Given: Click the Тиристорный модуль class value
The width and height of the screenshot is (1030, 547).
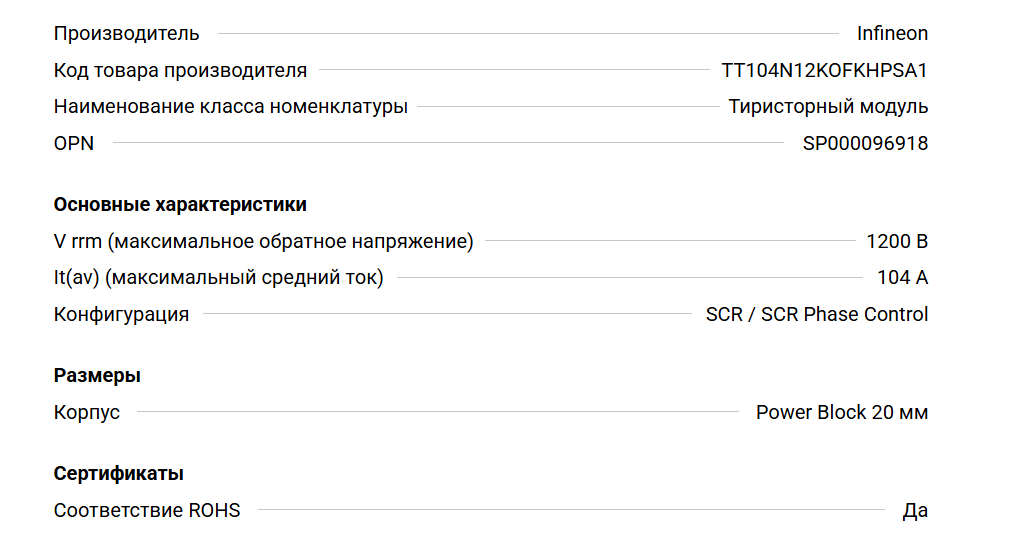Looking at the screenshot, I should point(828,107).
